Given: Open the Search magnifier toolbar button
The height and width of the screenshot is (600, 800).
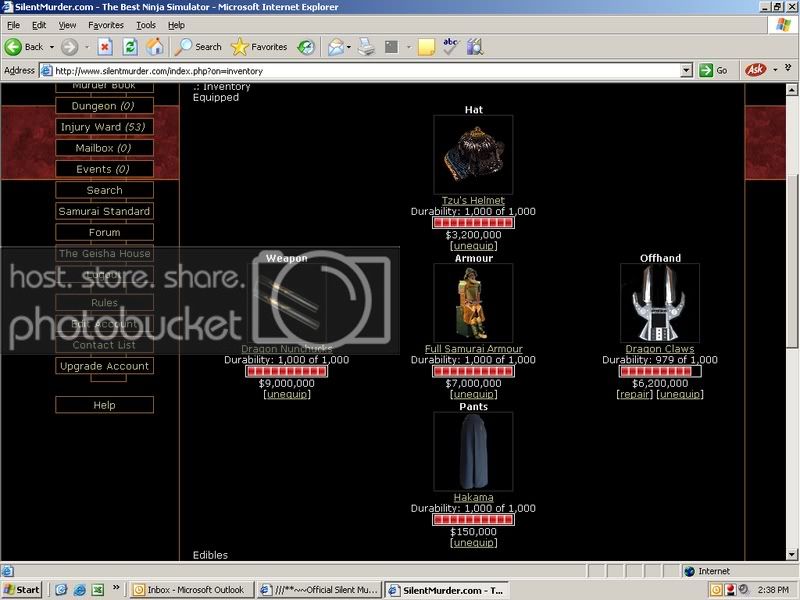Looking at the screenshot, I should tap(198, 47).
